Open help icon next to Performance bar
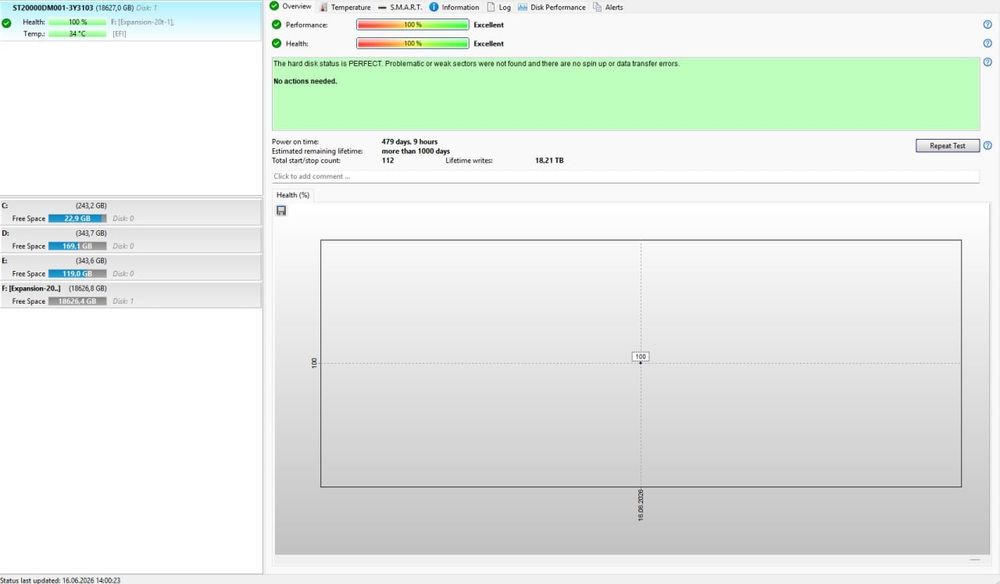The width and height of the screenshot is (1000, 584). (x=987, y=25)
